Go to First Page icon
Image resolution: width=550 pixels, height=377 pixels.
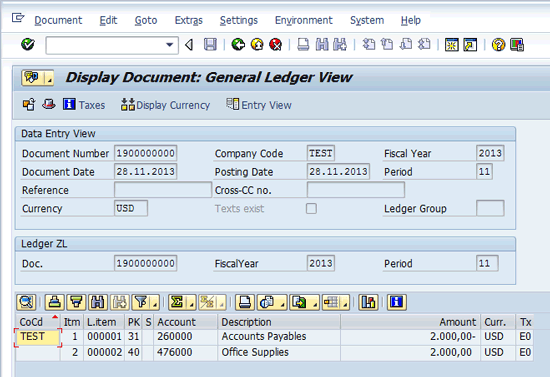369,45
